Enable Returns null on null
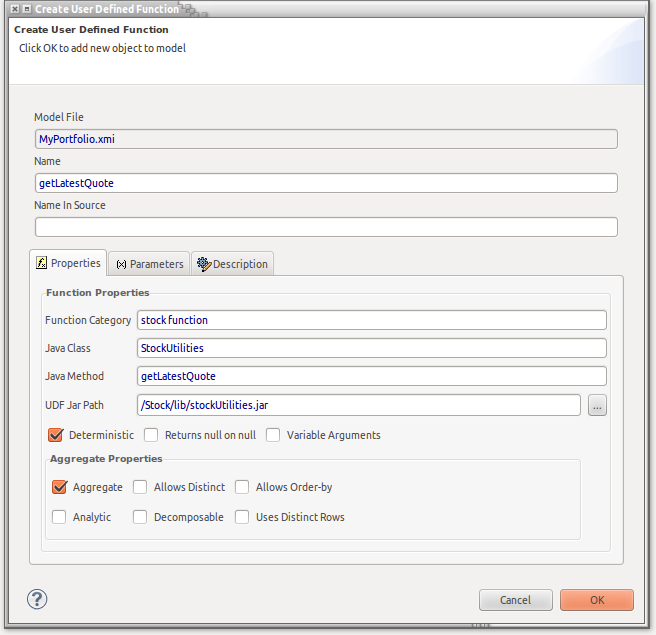 [151, 435]
